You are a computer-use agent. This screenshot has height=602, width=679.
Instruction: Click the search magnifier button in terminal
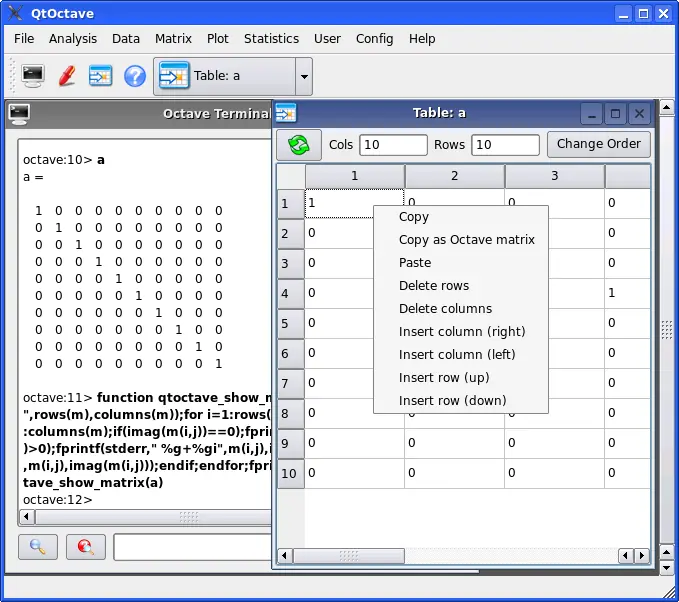click(x=38, y=547)
